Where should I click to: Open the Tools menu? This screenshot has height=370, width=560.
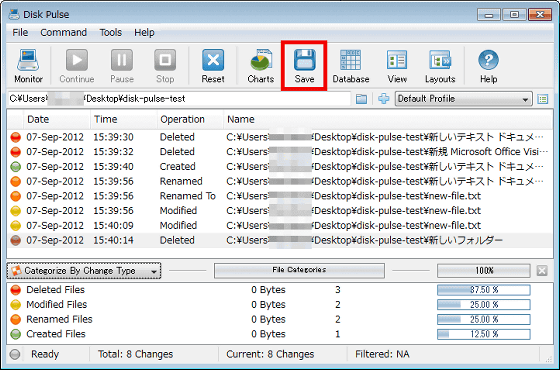click(111, 32)
